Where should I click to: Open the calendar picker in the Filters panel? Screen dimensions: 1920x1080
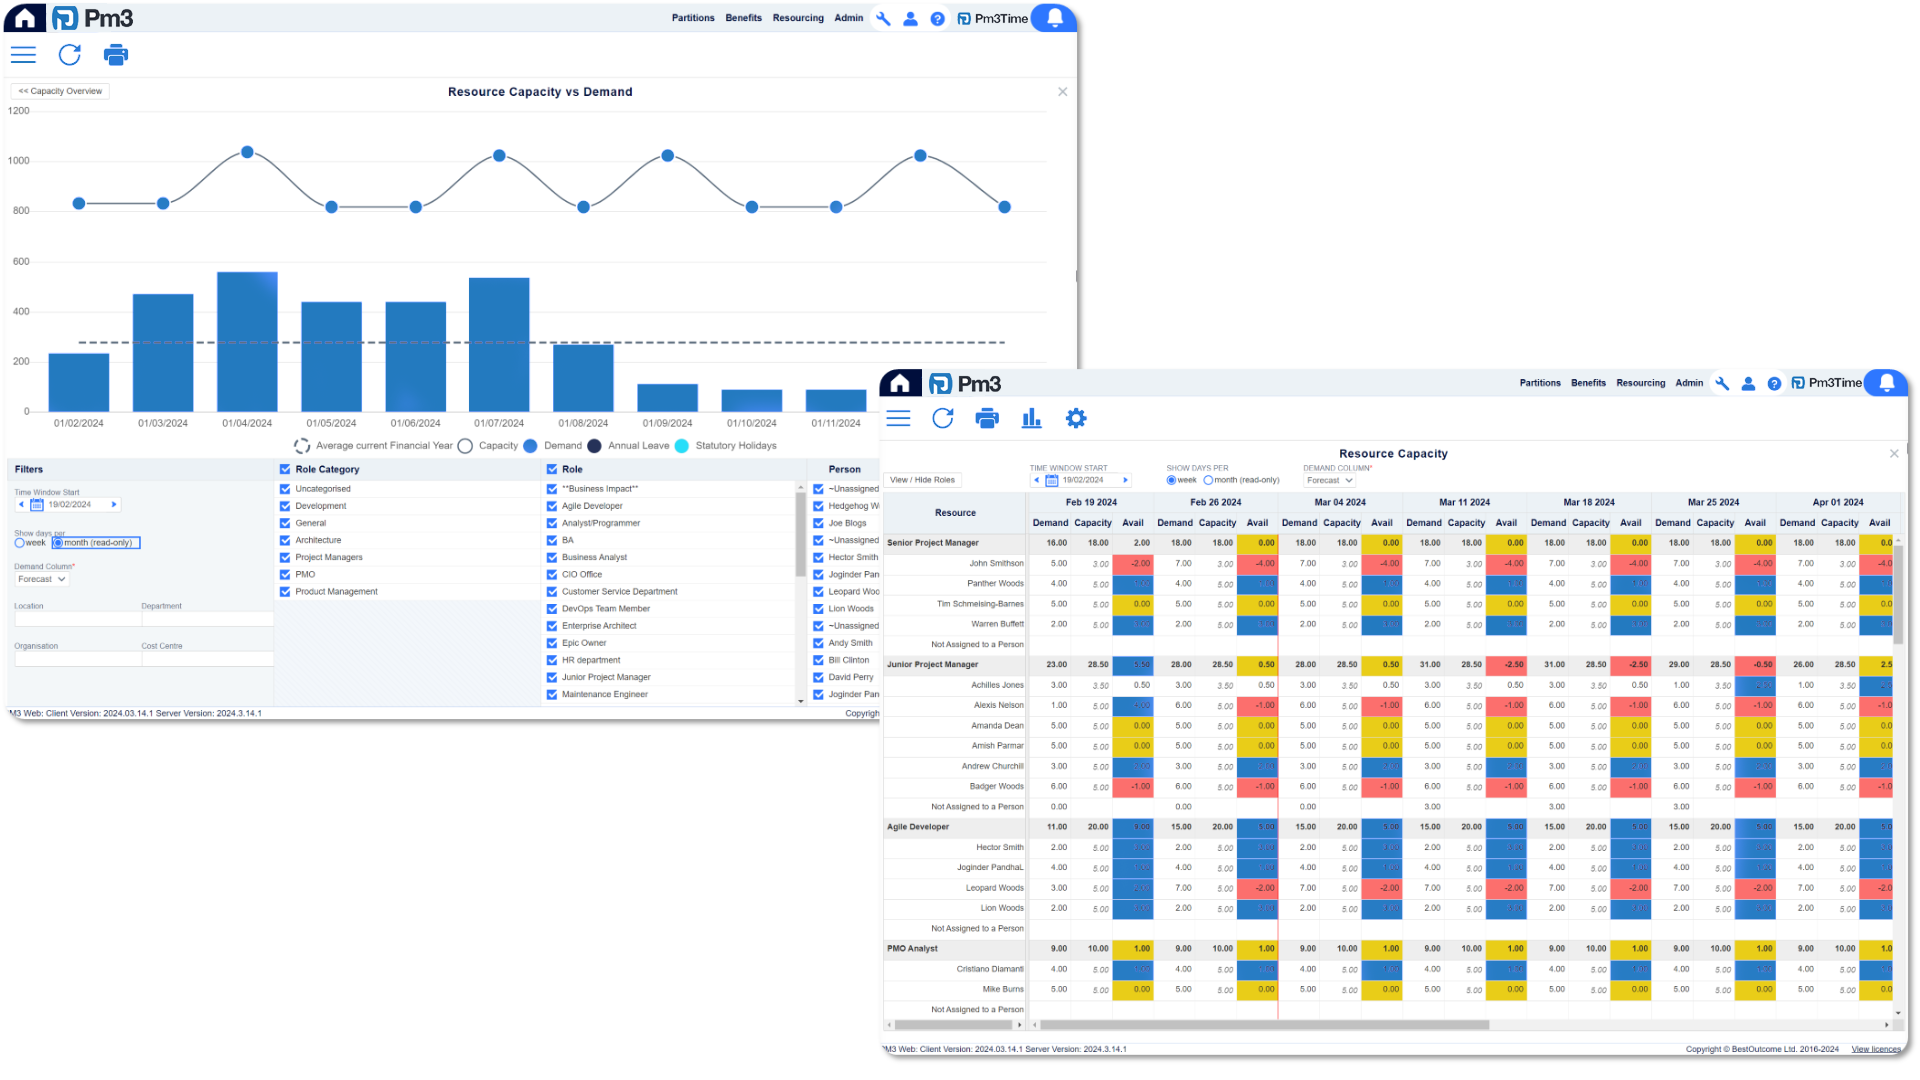coord(37,505)
